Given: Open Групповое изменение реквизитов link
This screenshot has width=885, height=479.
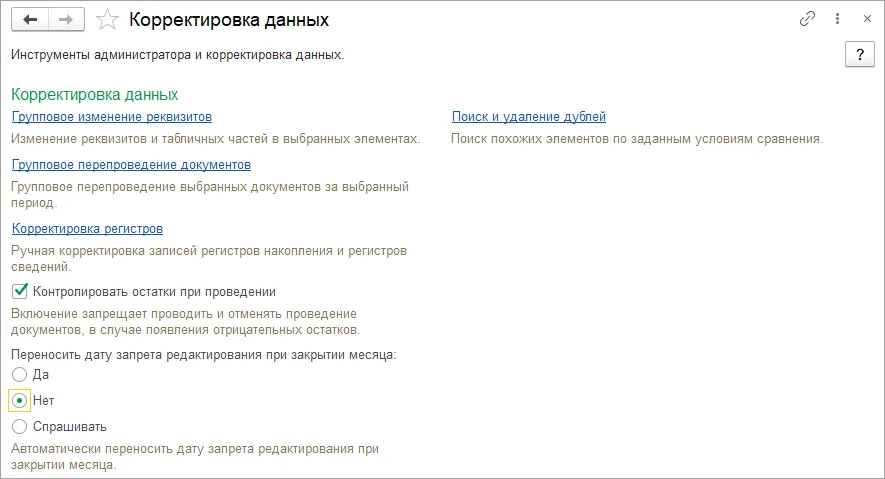Looking at the screenshot, I should 112,117.
